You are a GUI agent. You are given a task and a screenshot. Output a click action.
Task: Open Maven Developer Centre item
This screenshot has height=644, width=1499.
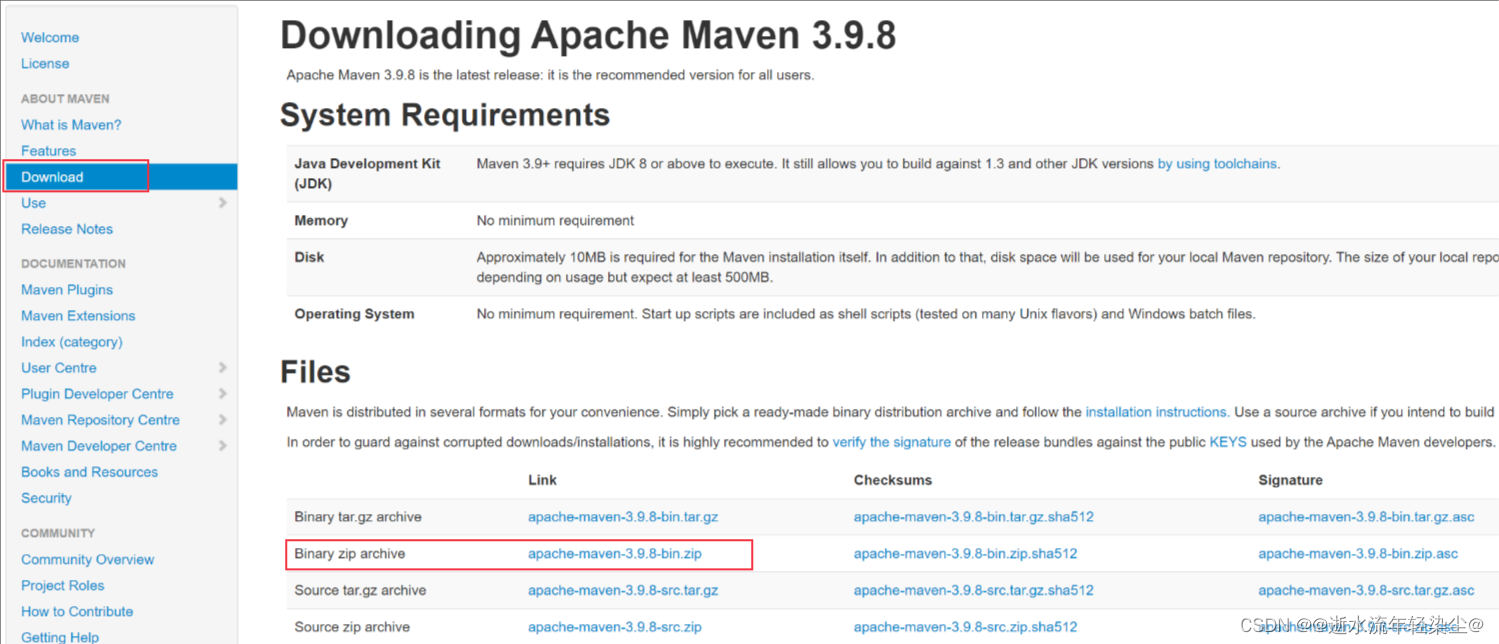[99, 446]
